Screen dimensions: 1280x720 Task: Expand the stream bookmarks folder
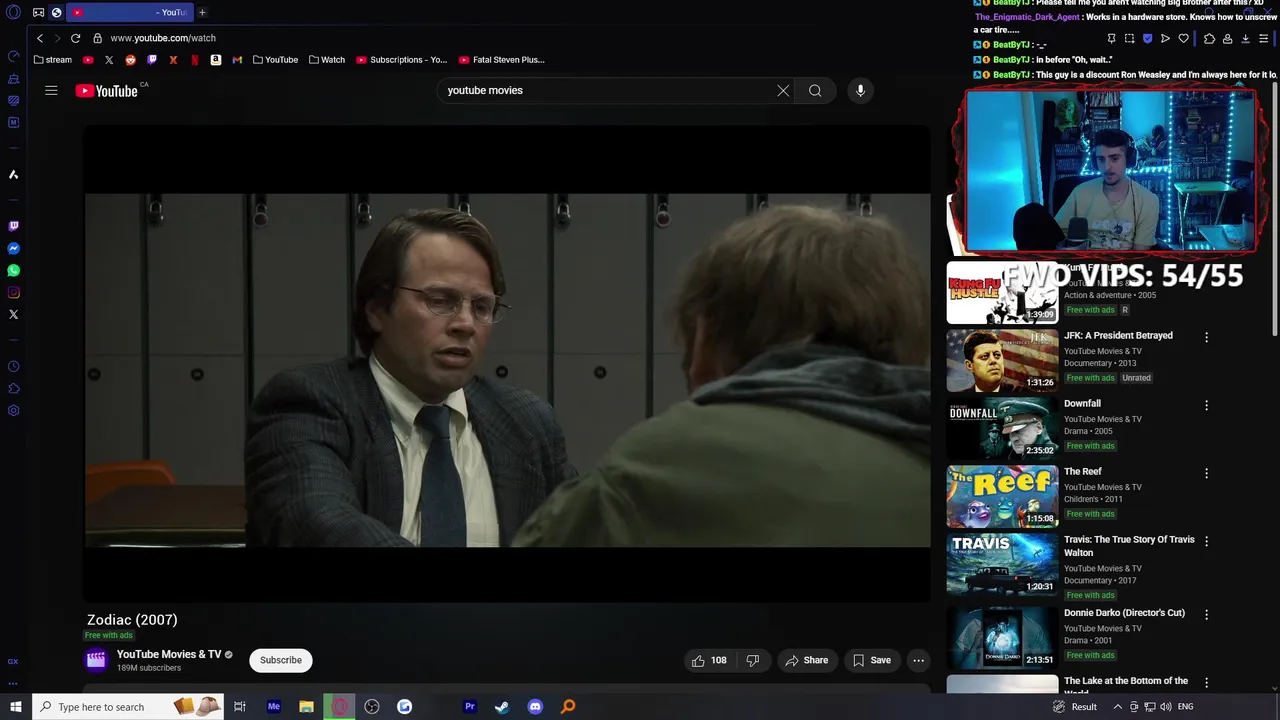(53, 60)
